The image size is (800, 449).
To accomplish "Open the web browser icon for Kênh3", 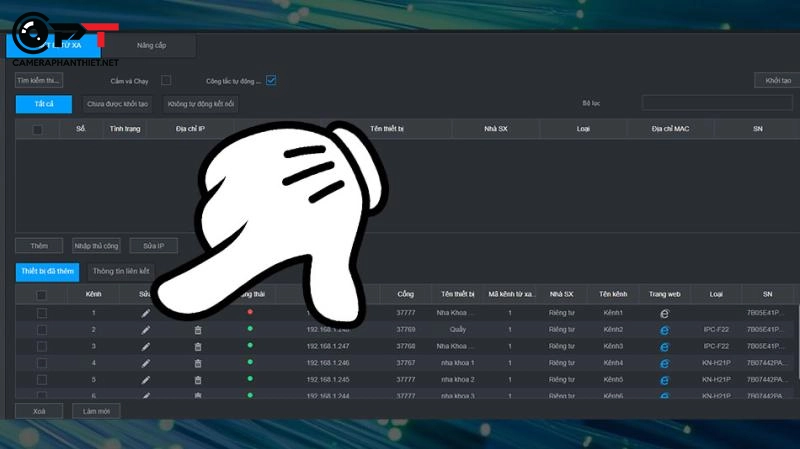I will [x=664, y=346].
